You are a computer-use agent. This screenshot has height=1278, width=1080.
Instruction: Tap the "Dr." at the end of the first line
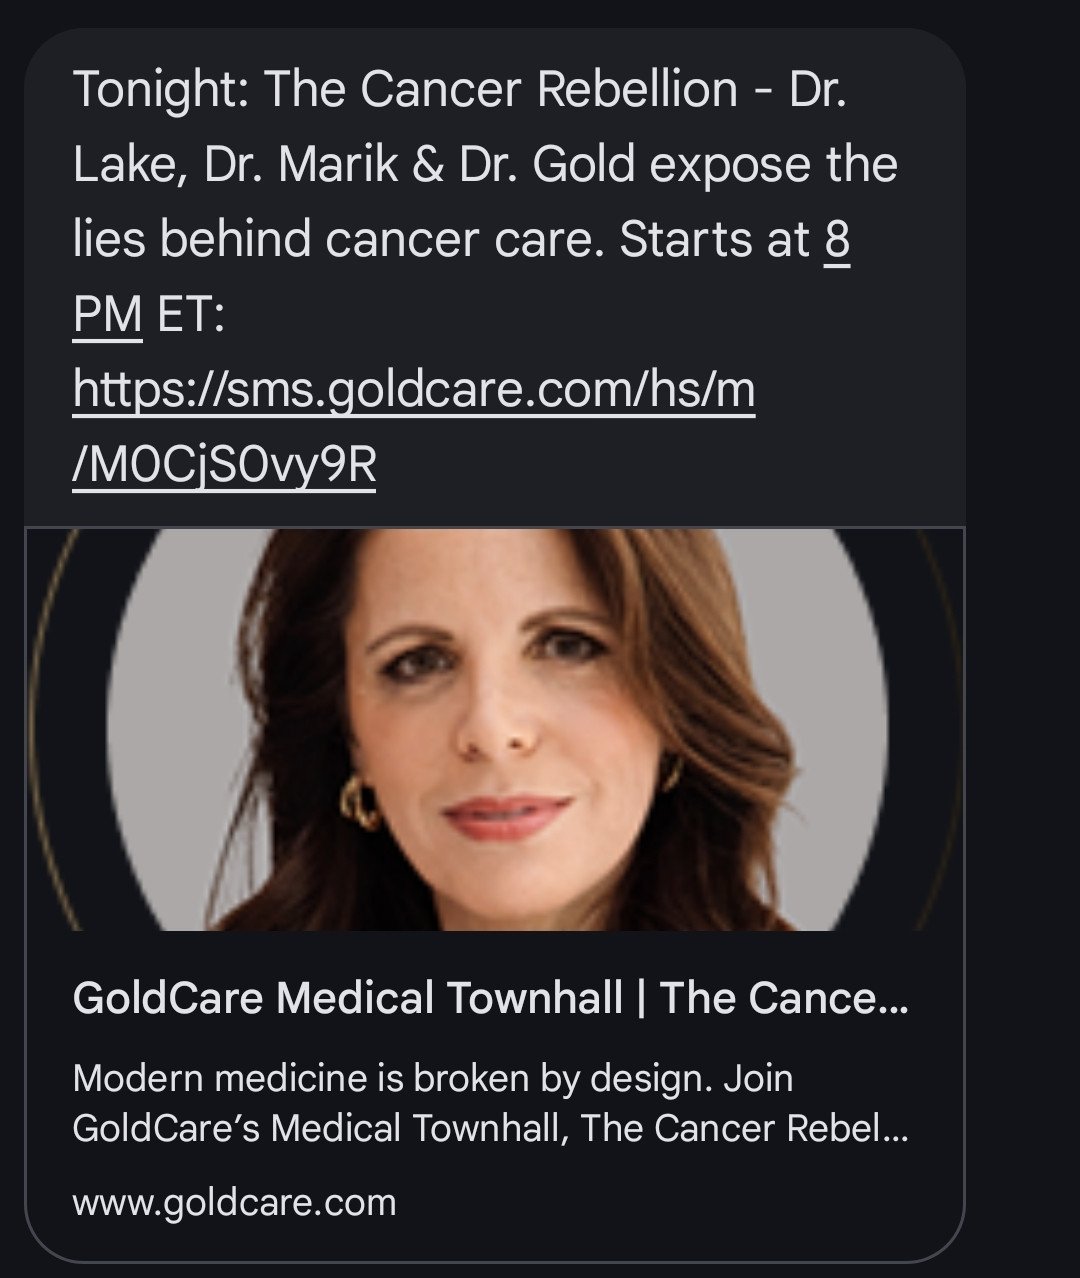[818, 90]
